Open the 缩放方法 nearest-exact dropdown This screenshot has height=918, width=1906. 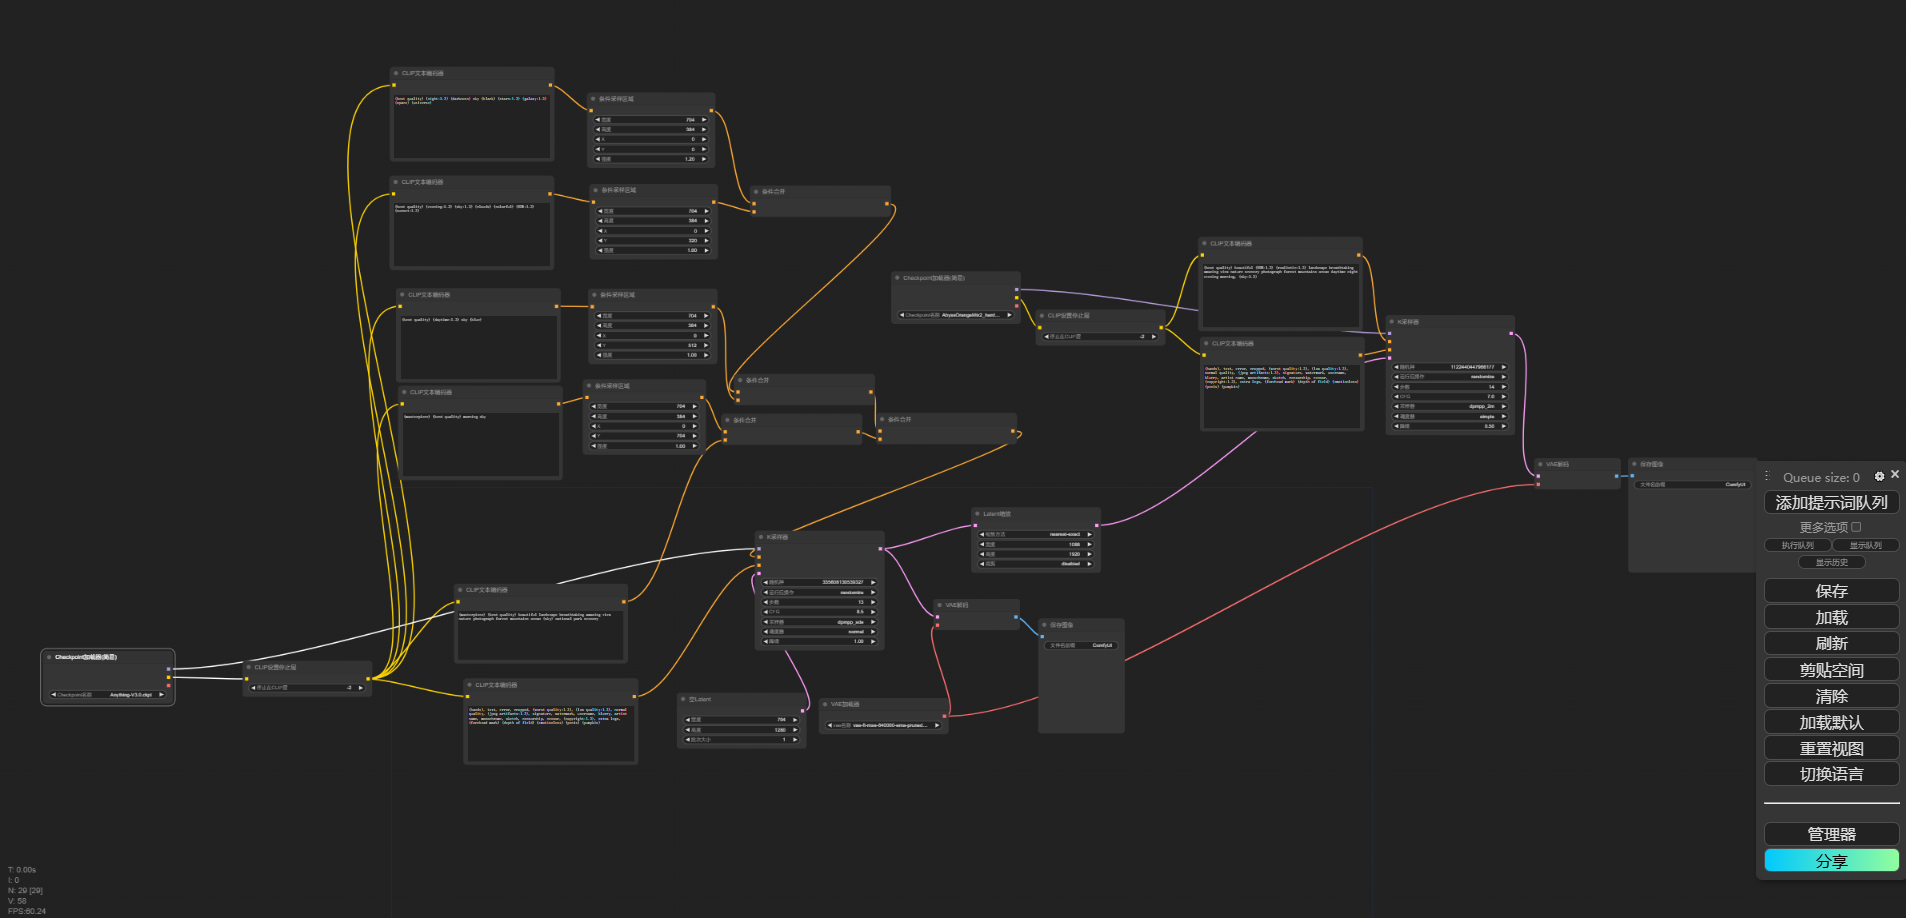click(x=1035, y=534)
